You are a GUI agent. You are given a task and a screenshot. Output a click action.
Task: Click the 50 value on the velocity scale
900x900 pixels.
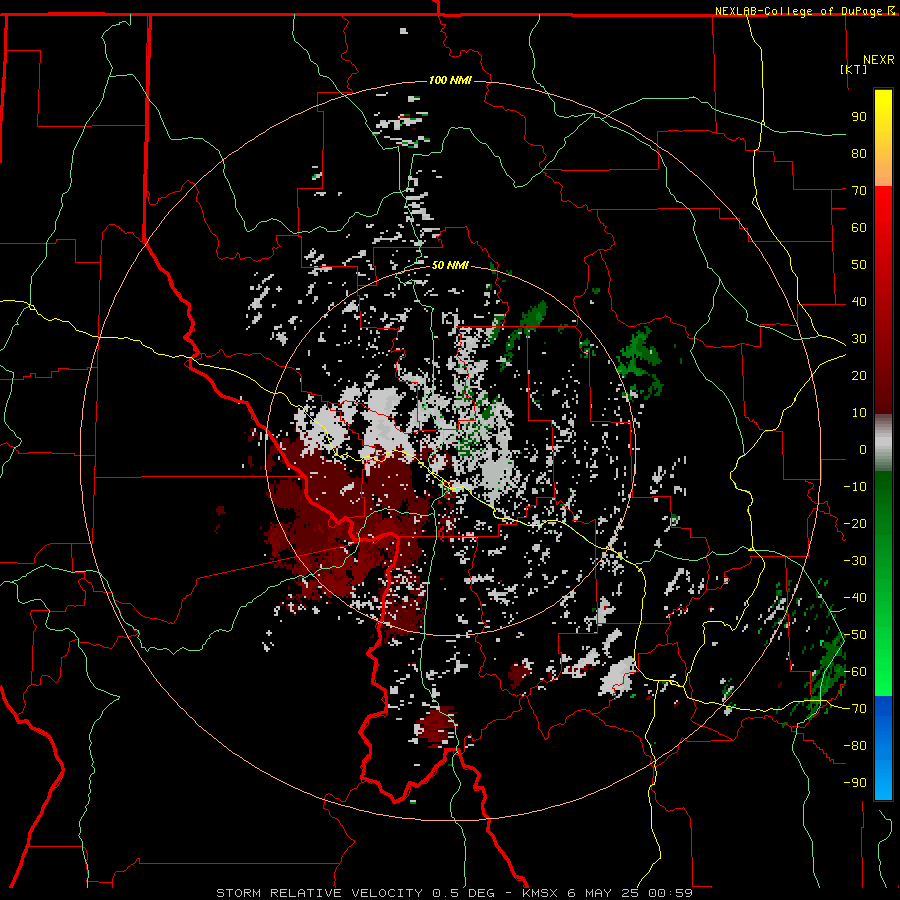point(859,265)
